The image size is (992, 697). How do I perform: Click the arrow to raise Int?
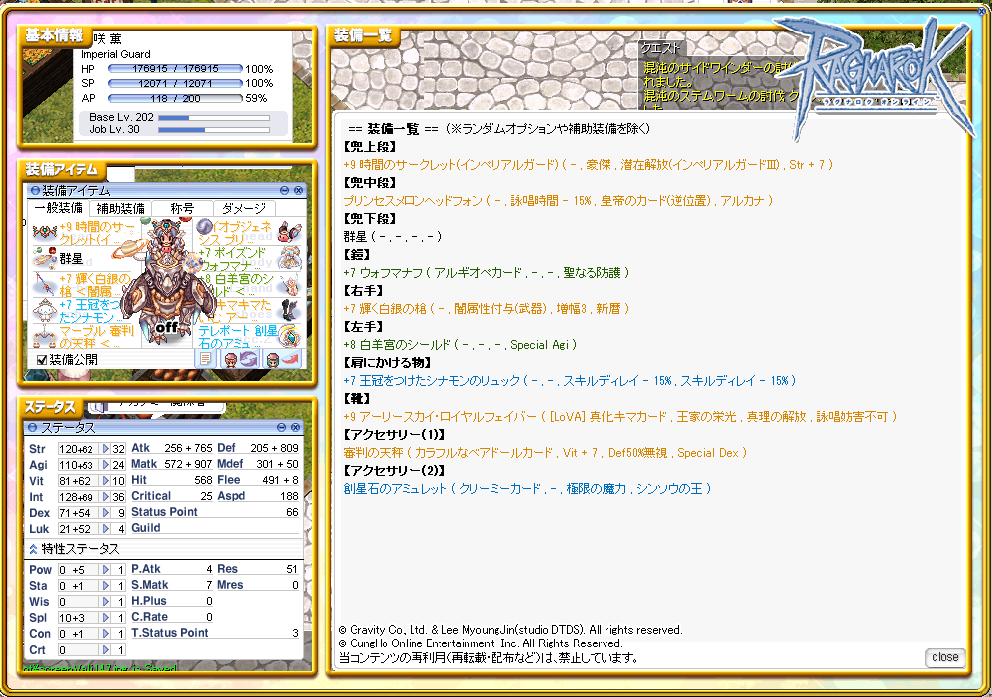click(x=105, y=496)
